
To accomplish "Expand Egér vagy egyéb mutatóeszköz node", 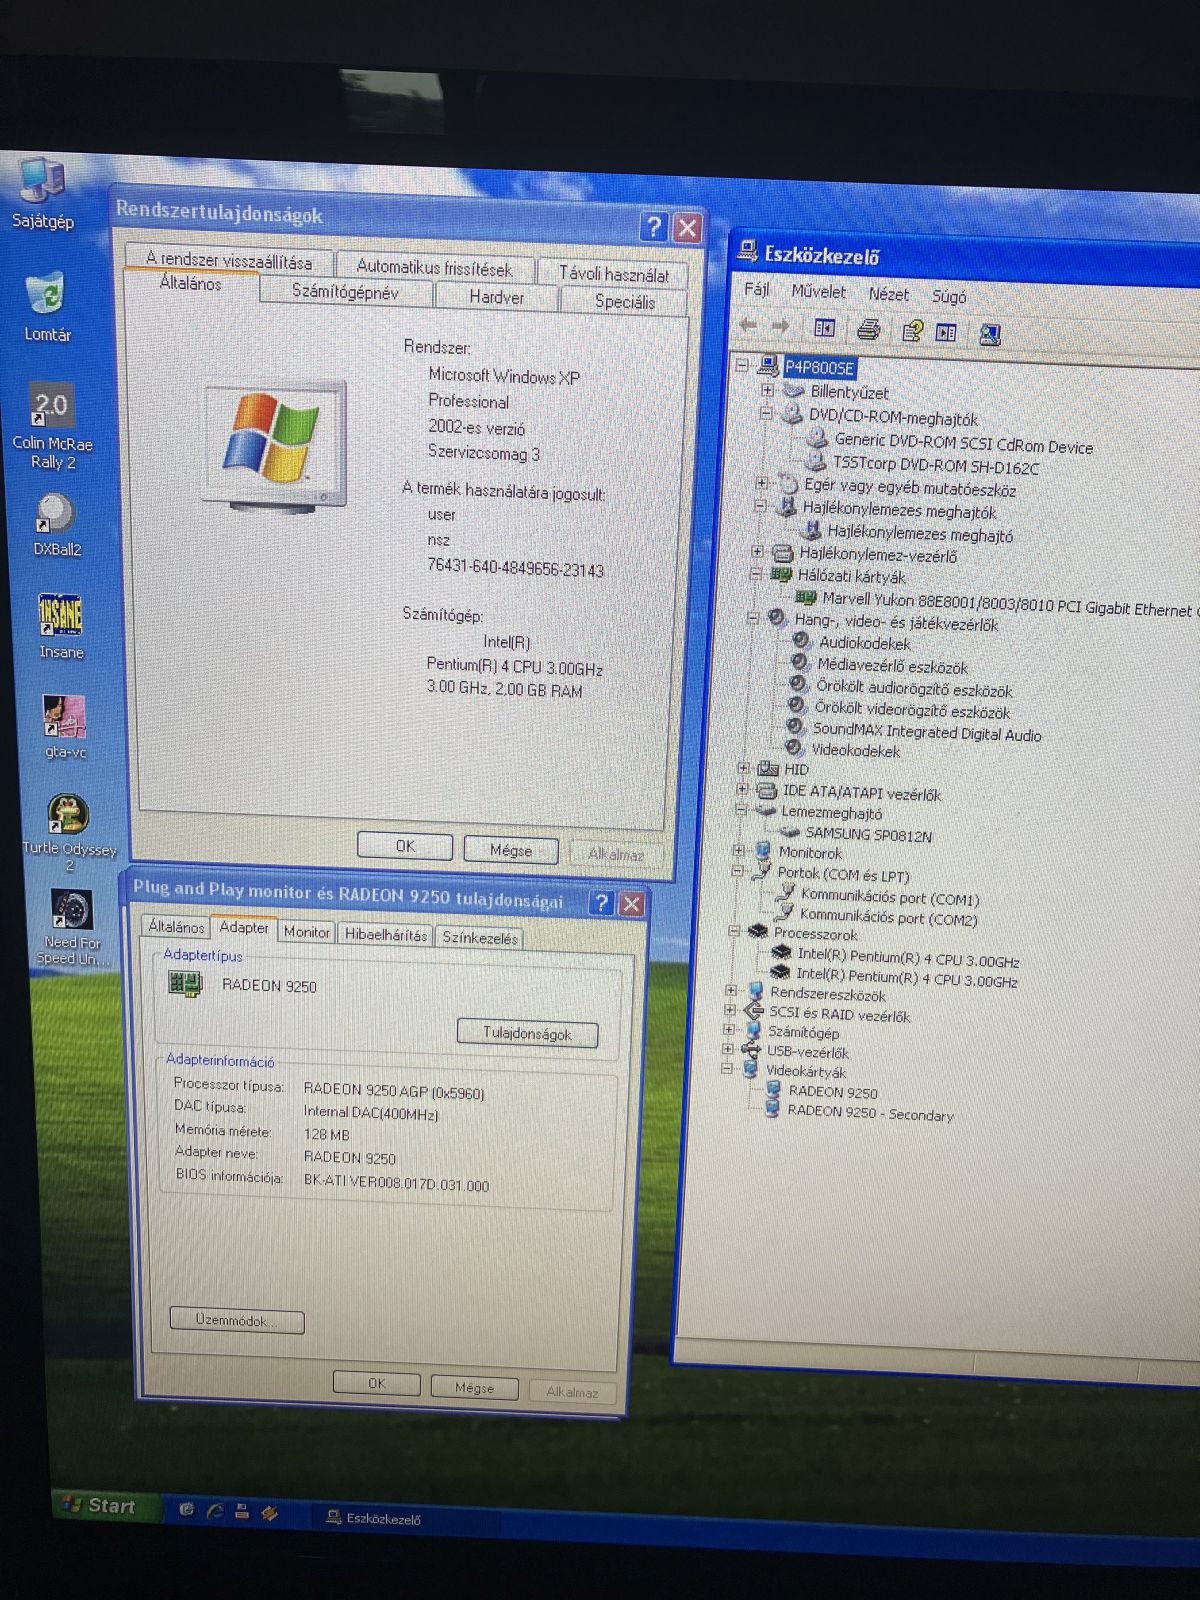I will [x=762, y=483].
